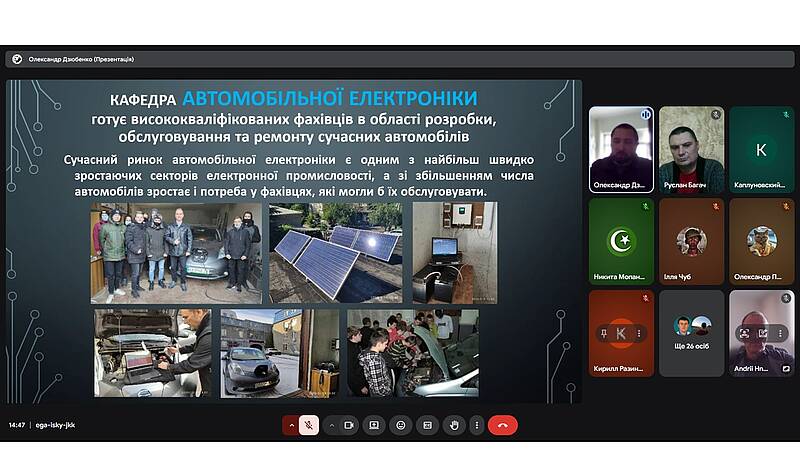
Task: Open three-dot menu on Andrii's tile
Action: click(x=779, y=332)
